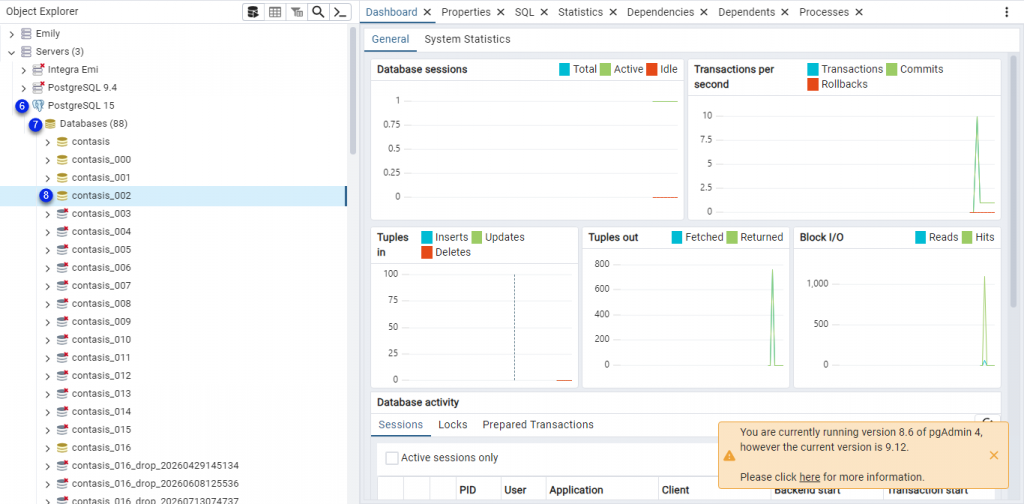Select the Sessions activity tab
The width and height of the screenshot is (1024, 504).
click(x=401, y=424)
